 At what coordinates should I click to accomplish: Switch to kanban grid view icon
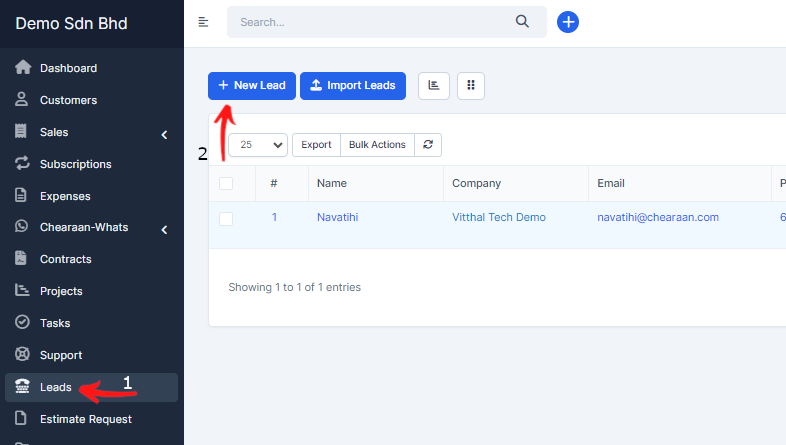471,86
